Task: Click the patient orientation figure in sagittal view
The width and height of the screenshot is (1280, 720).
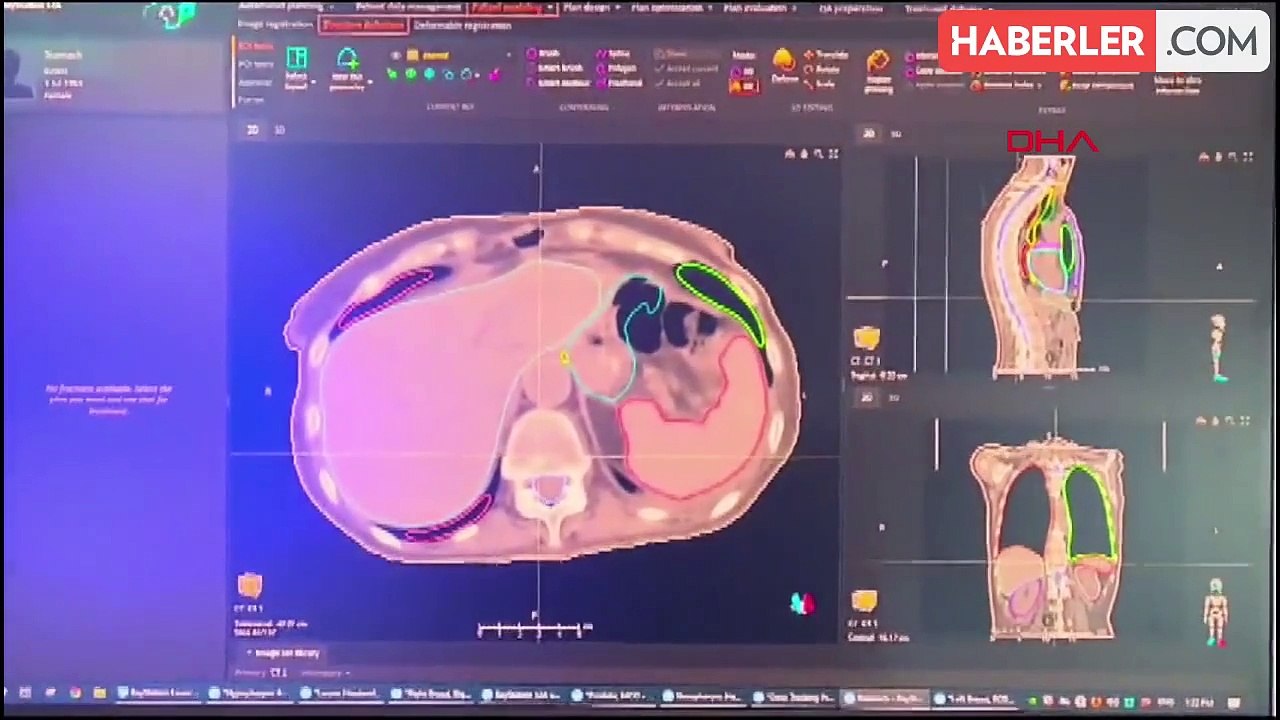Action: click(1218, 347)
